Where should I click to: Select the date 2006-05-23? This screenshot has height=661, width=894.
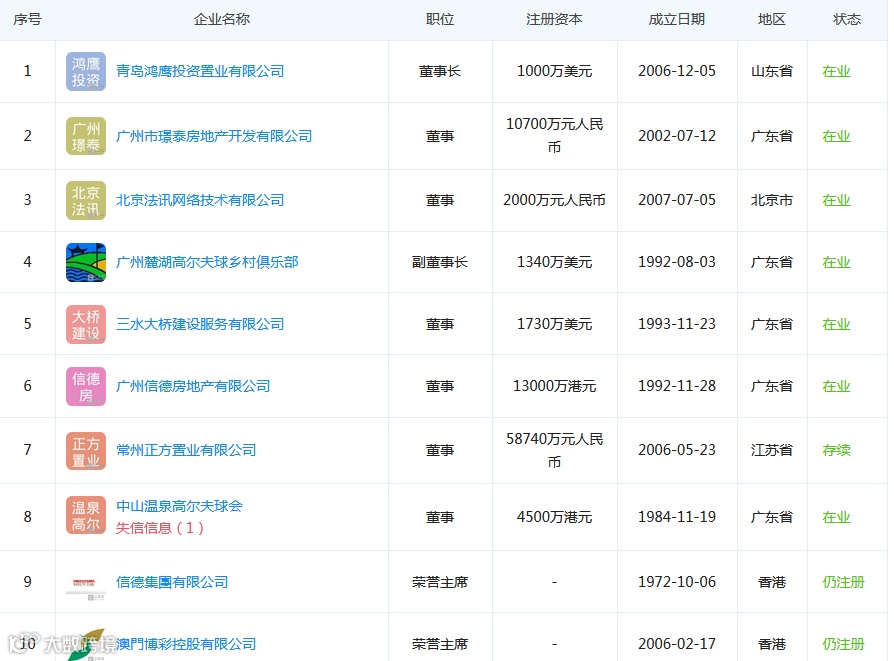click(677, 450)
